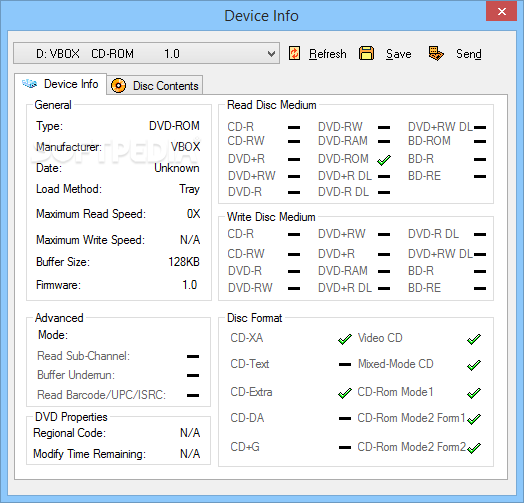
Task: Click the Refresh button label
Action: 328,54
